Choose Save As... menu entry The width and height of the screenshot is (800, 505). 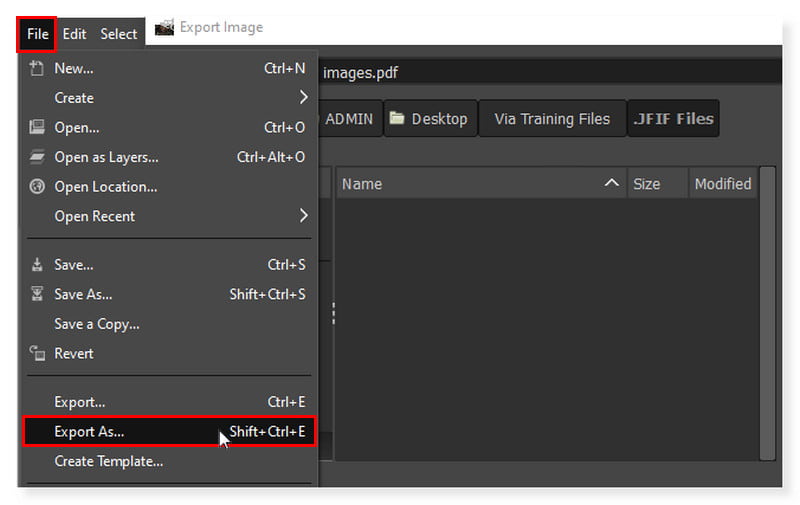click(168, 294)
